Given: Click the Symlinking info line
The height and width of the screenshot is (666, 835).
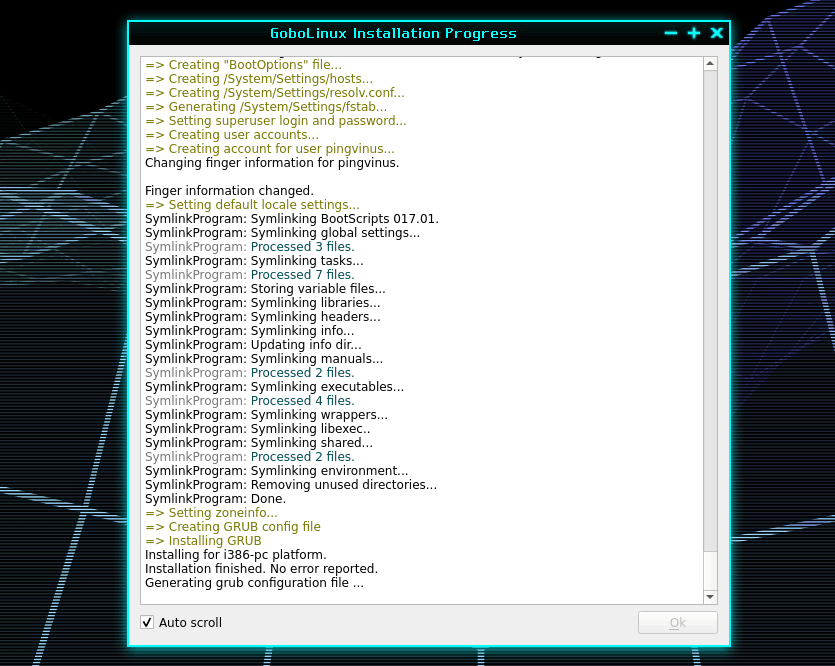Looking at the screenshot, I should [x=249, y=331].
